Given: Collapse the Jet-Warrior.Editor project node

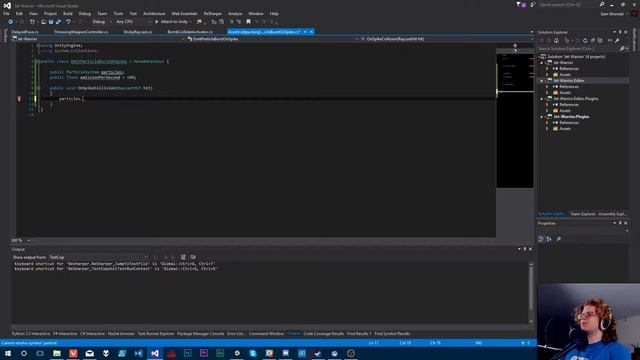Looking at the screenshot, I should point(542,81).
